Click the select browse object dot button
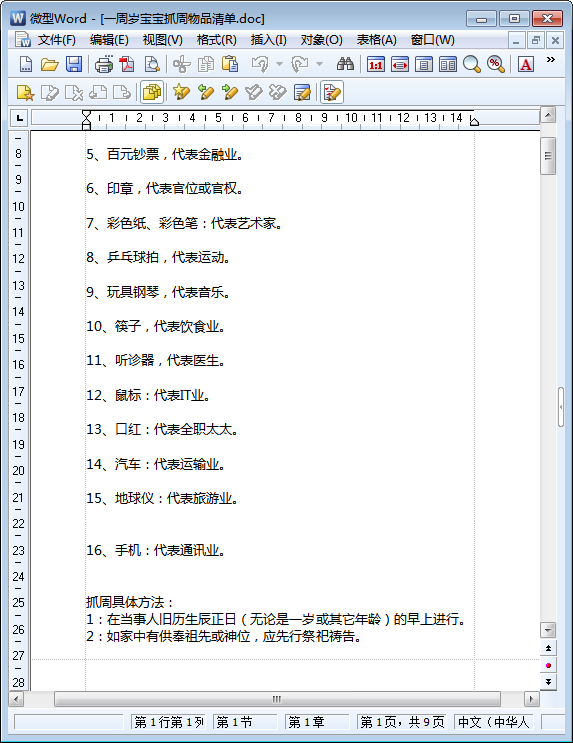The image size is (573, 743). [x=548, y=665]
